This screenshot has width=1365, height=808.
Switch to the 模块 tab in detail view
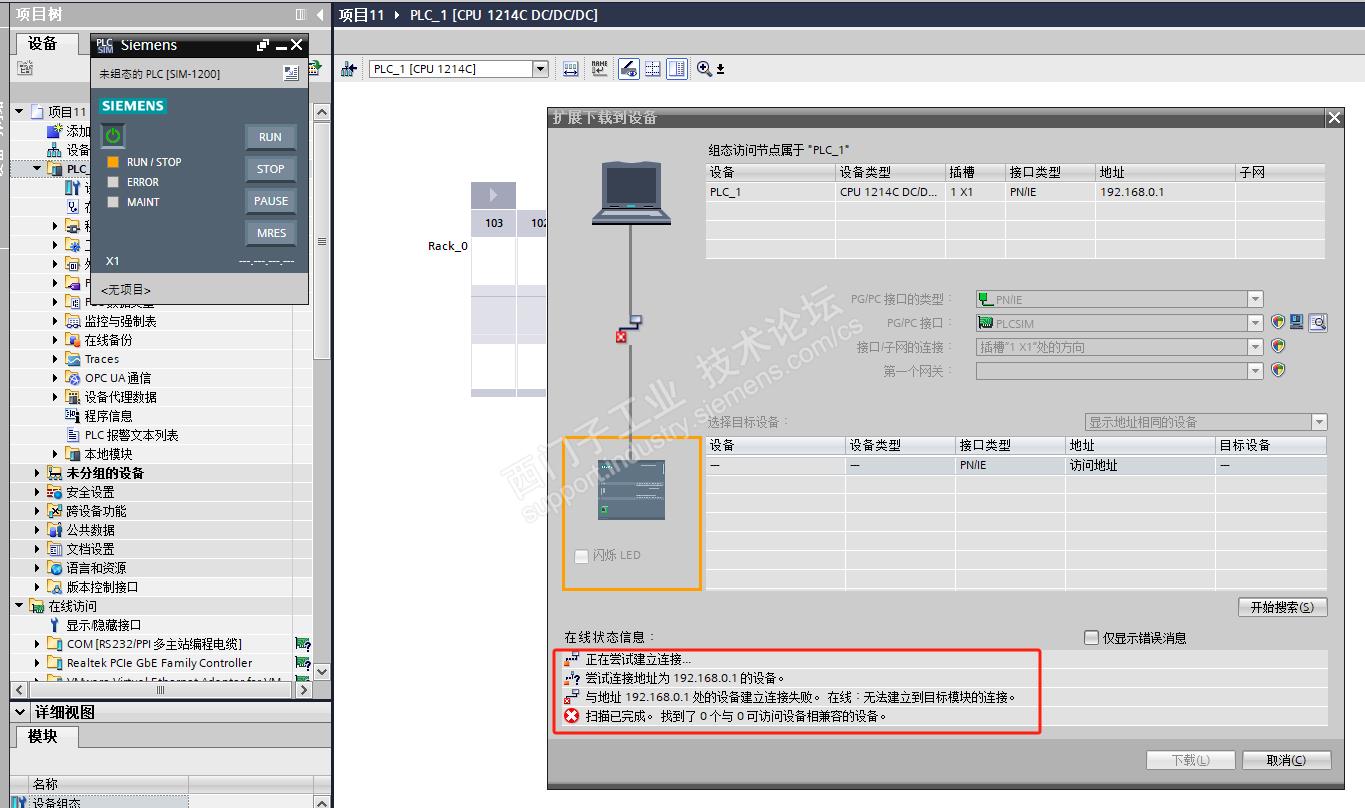coord(43,736)
